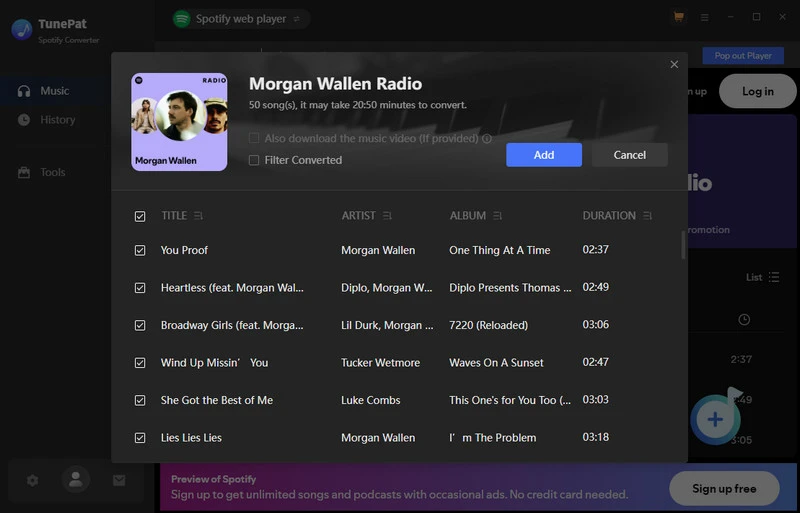
Task: Click the Cancel button
Action: pos(630,155)
